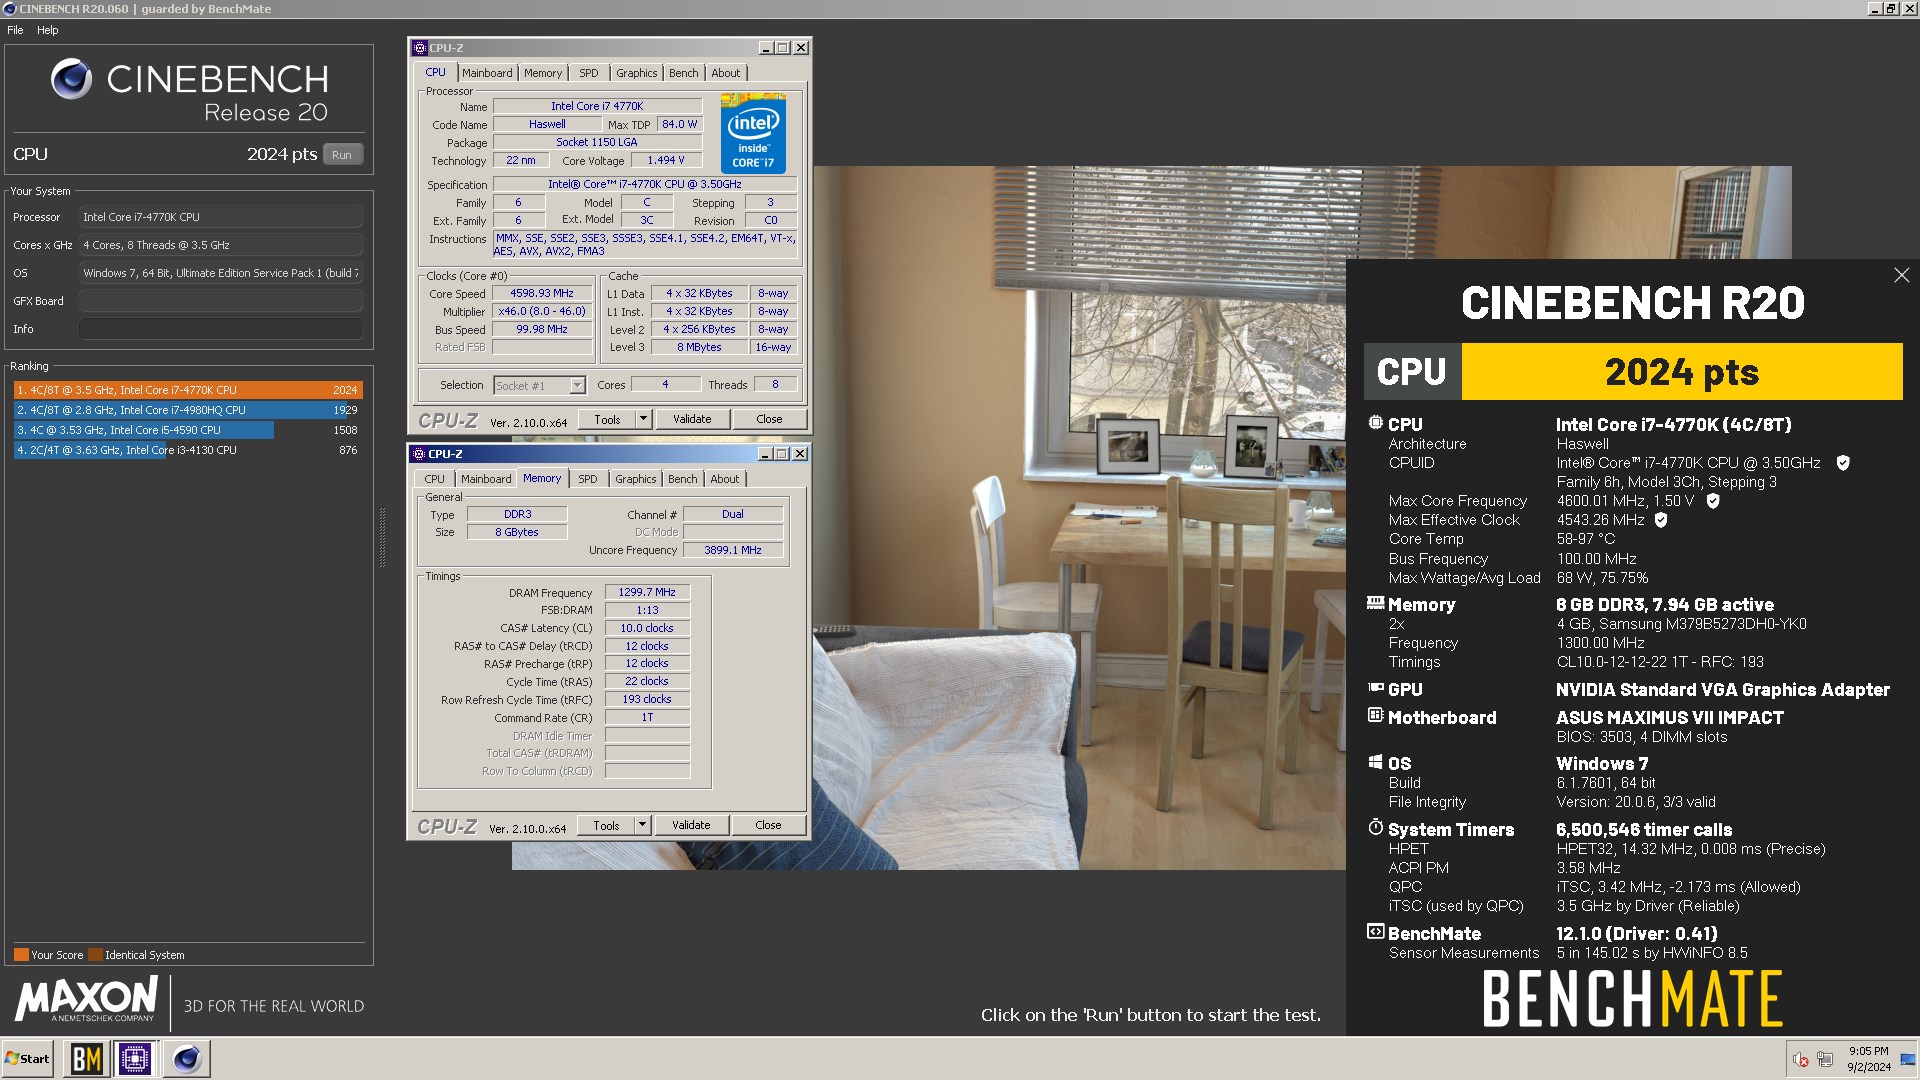Click the orange Your Score legend swatch
This screenshot has height=1080, width=1920.
coord(21,954)
